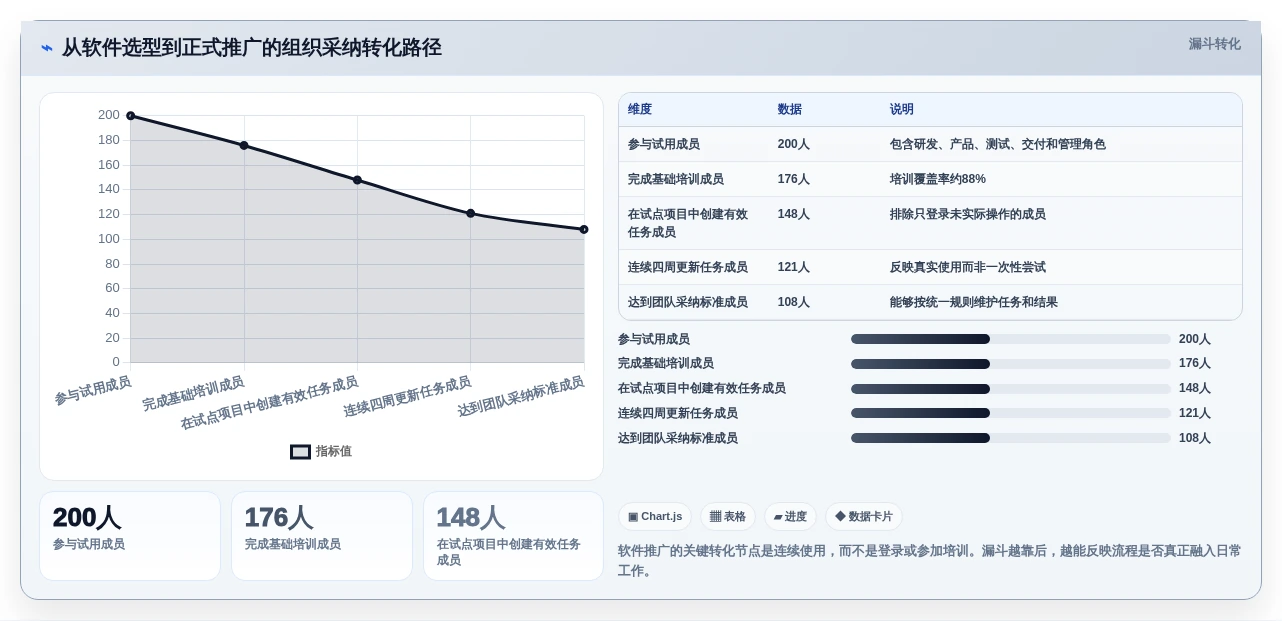This screenshot has width=1282, height=621.
Task: Click the progress bar for 连续四周更新任务成员
Action: 1010,413
